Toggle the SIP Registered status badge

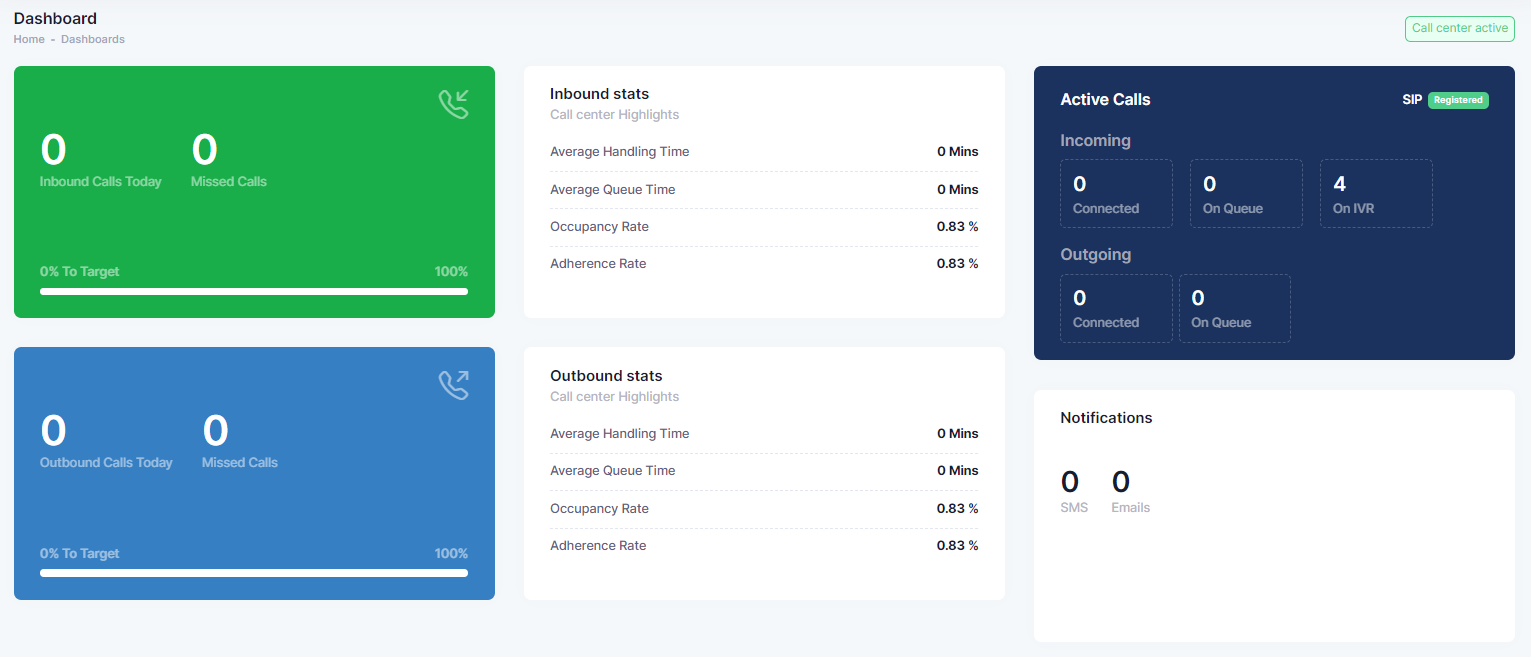click(1458, 100)
